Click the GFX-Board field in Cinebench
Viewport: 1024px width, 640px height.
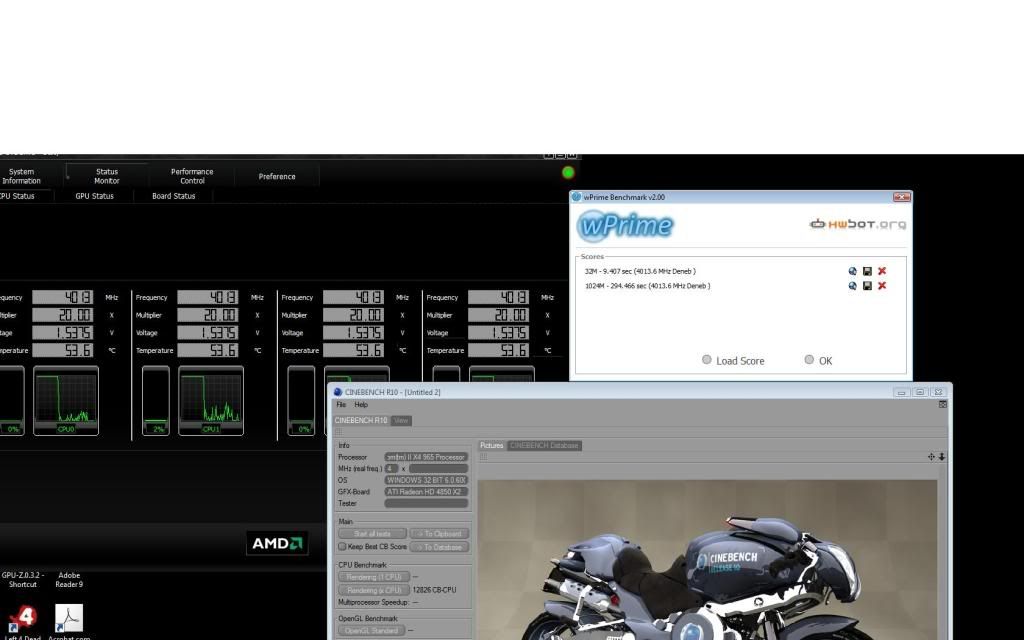(x=426, y=492)
